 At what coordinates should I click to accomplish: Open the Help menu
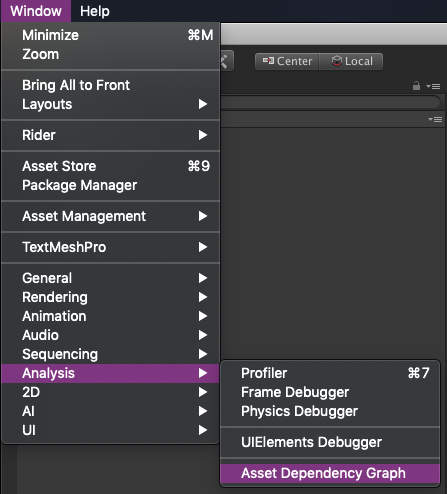coord(95,11)
